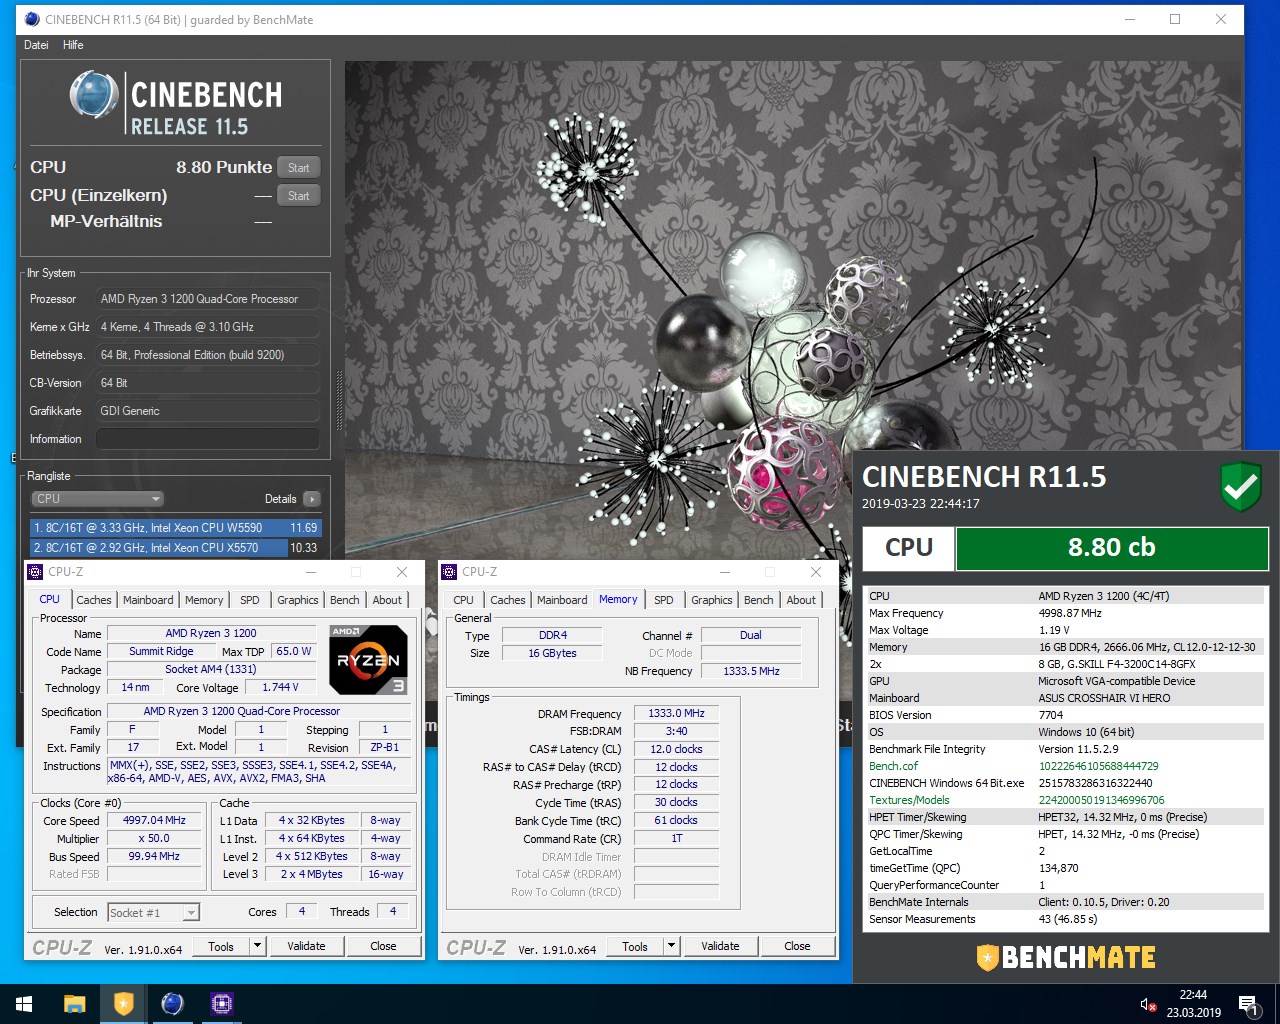
Task: Click the Information input field
Action: [208, 439]
